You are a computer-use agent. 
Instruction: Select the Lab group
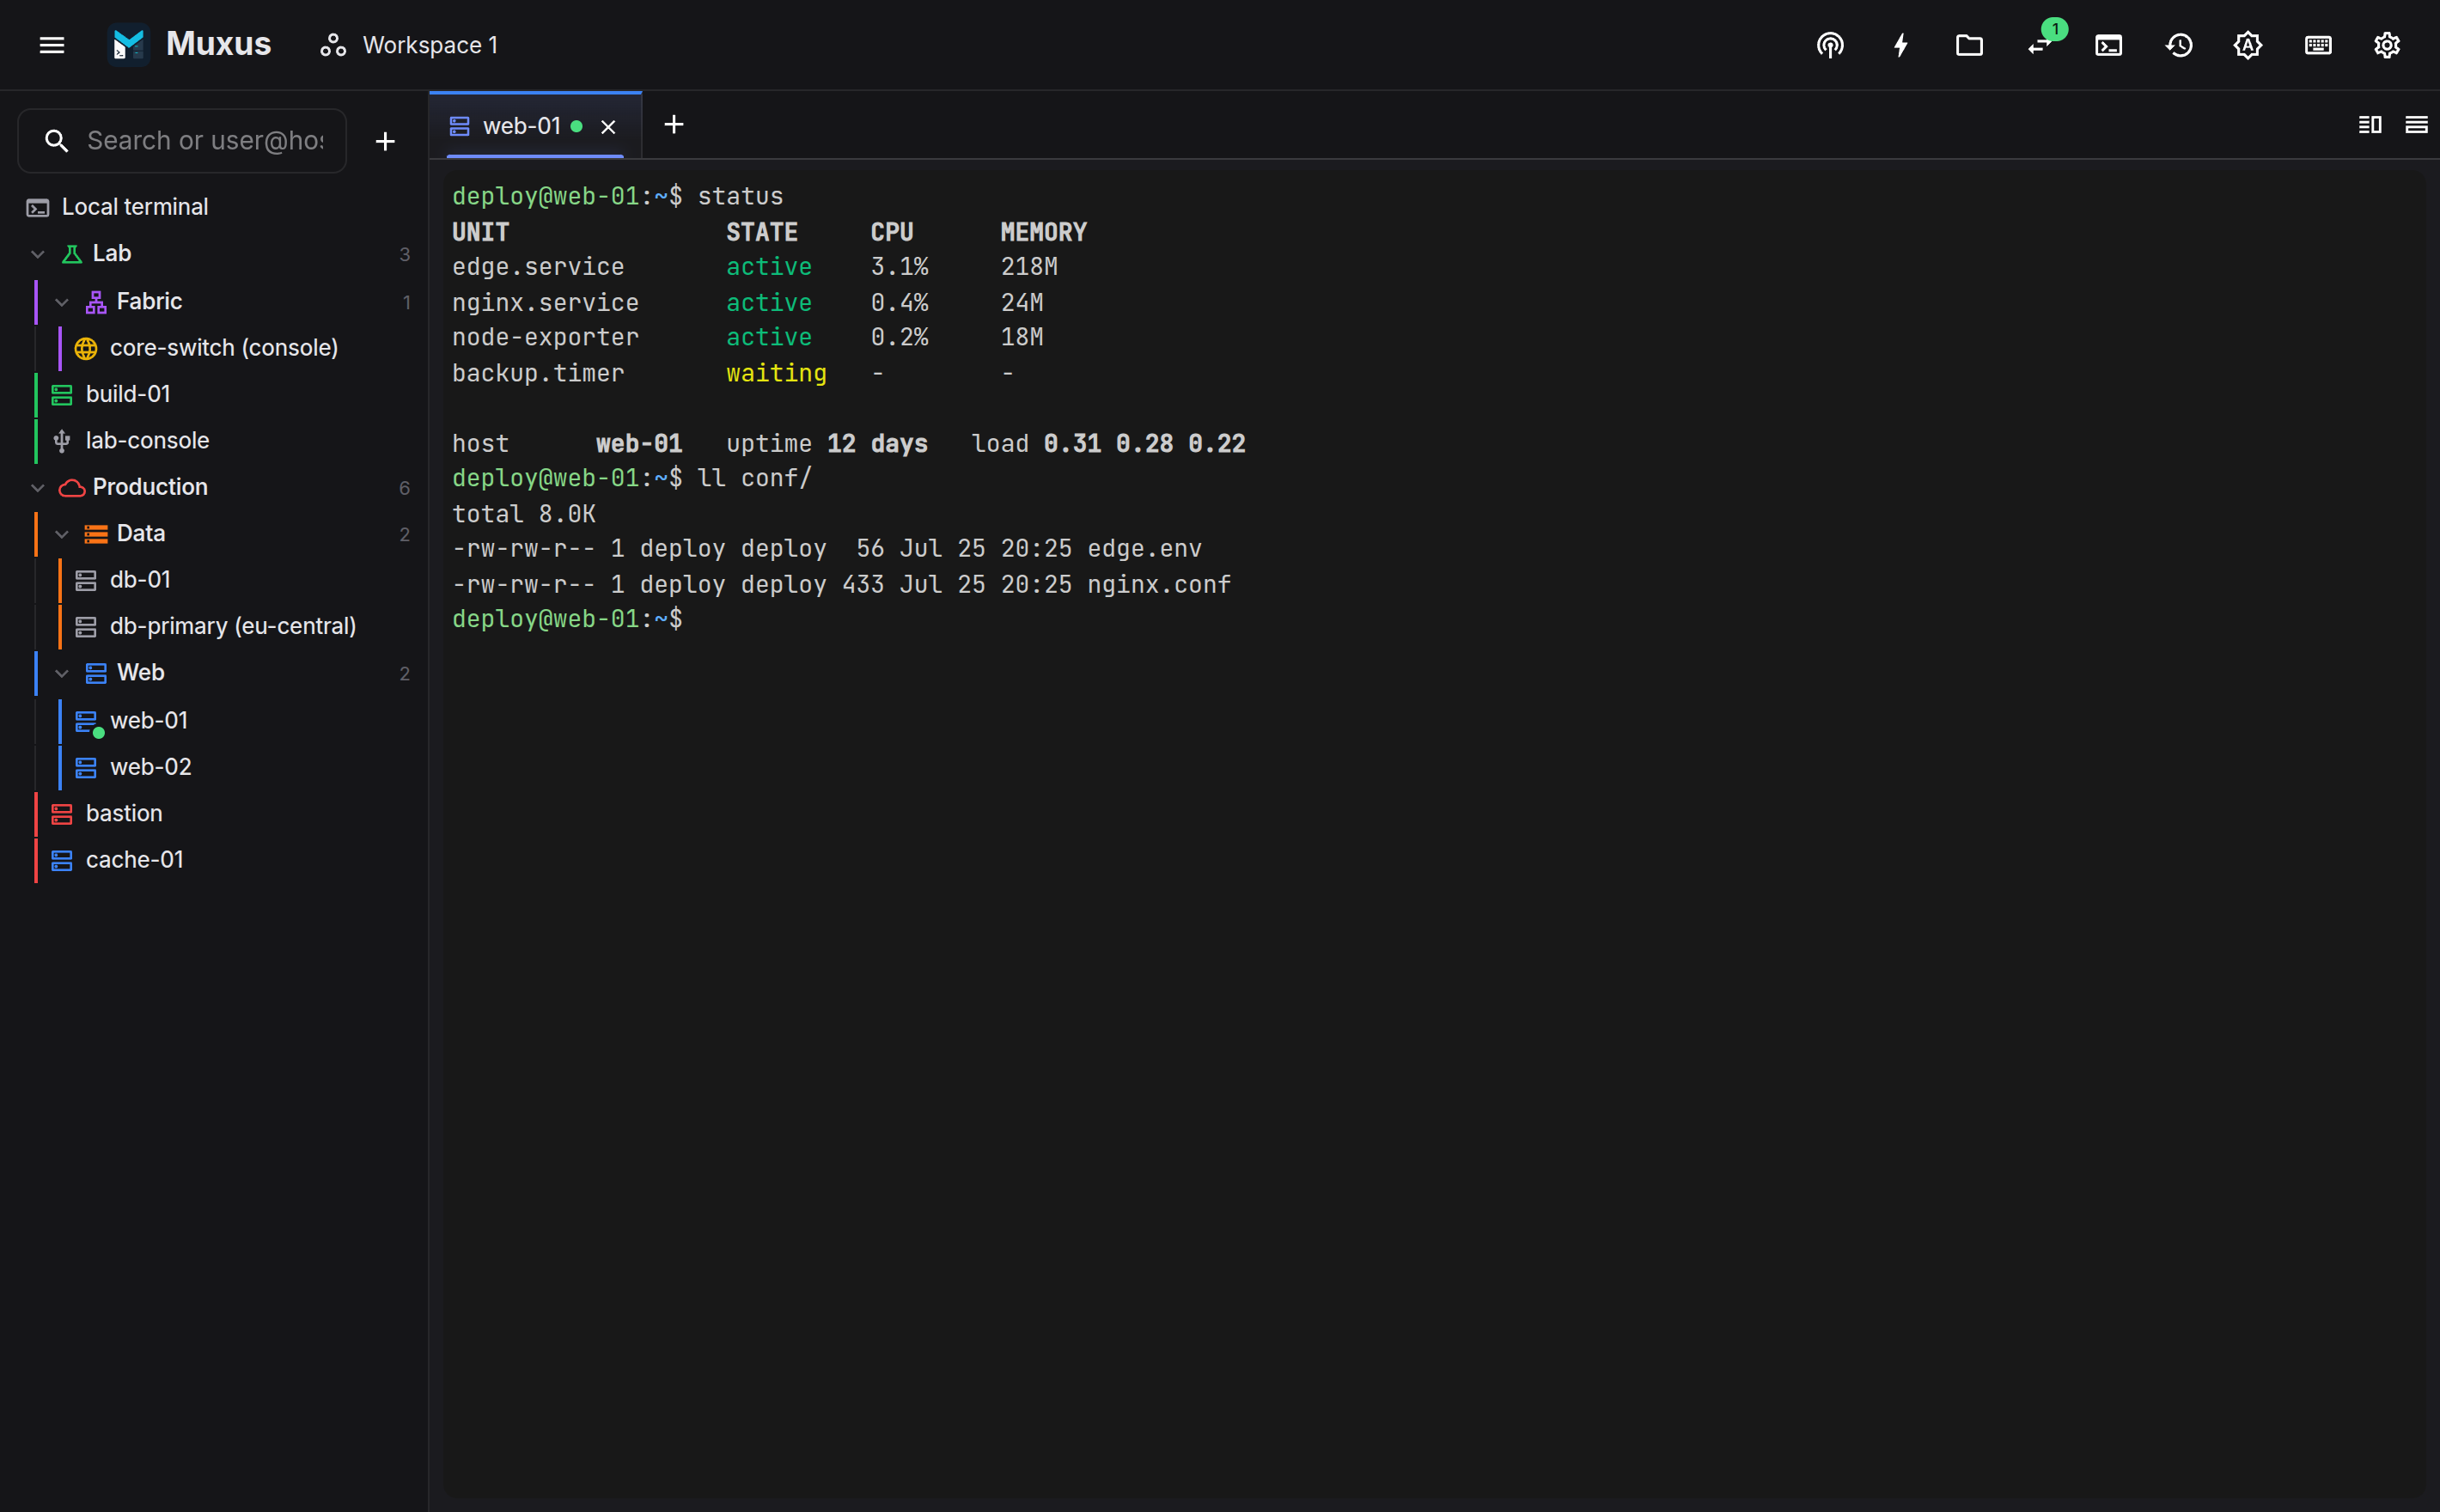[214, 253]
